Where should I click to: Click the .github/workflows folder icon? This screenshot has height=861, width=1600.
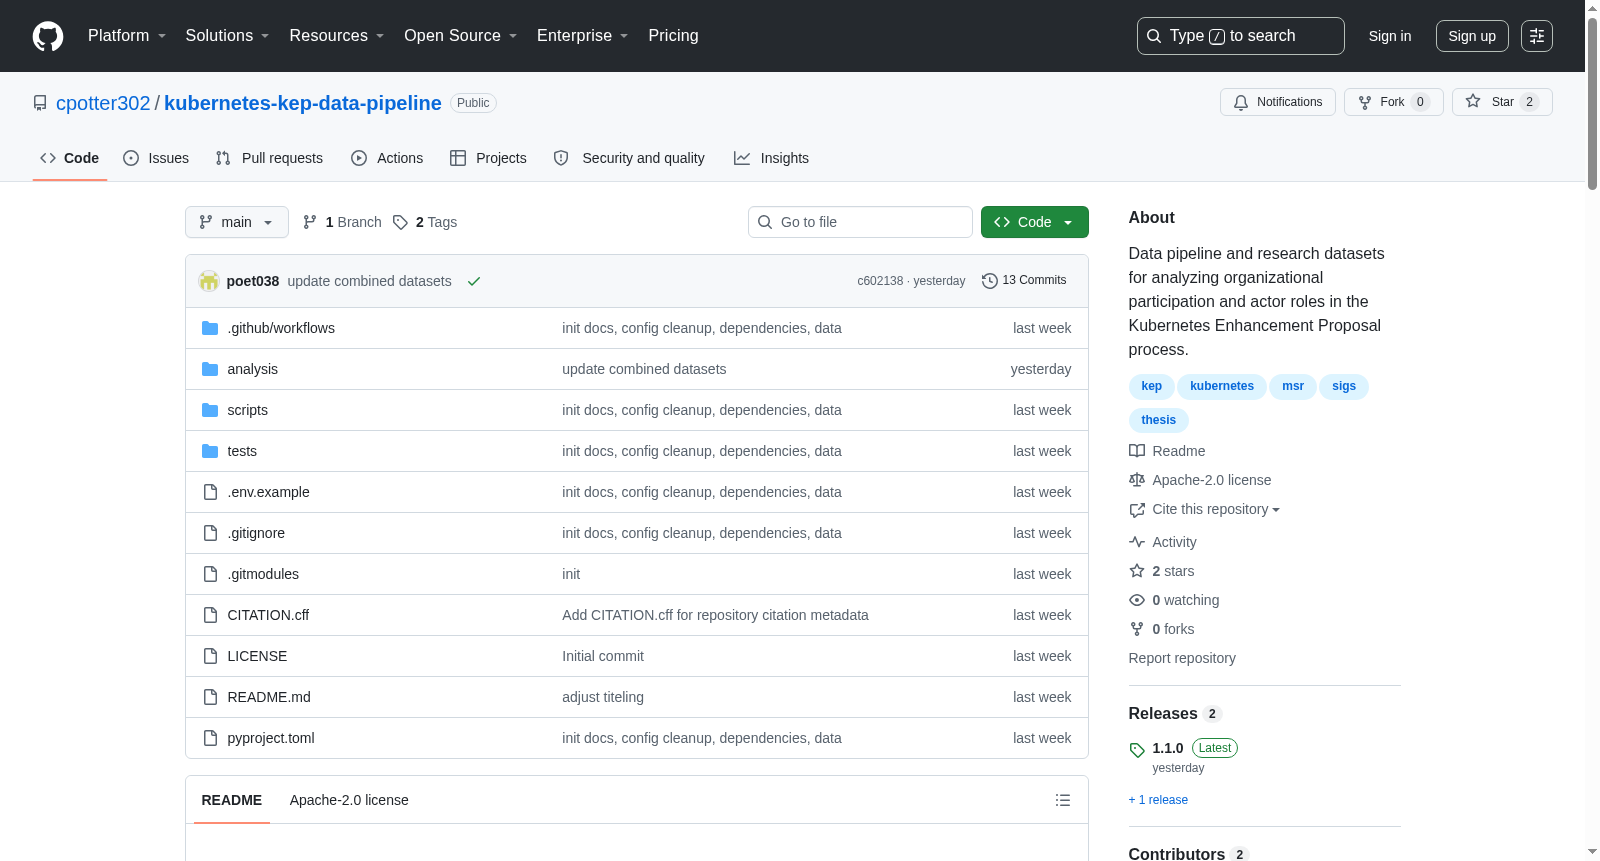[x=210, y=328]
